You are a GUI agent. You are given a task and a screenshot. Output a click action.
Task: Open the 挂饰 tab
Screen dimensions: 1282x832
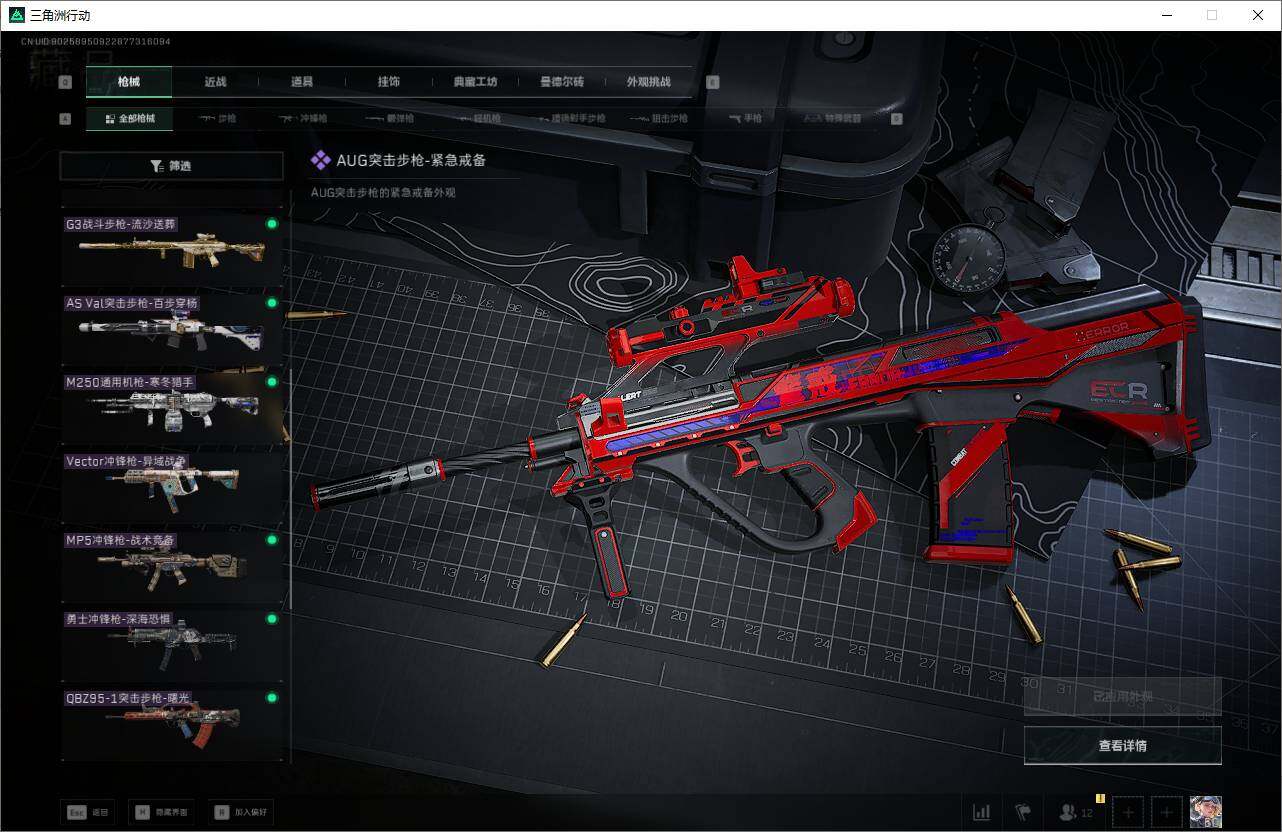click(x=389, y=82)
